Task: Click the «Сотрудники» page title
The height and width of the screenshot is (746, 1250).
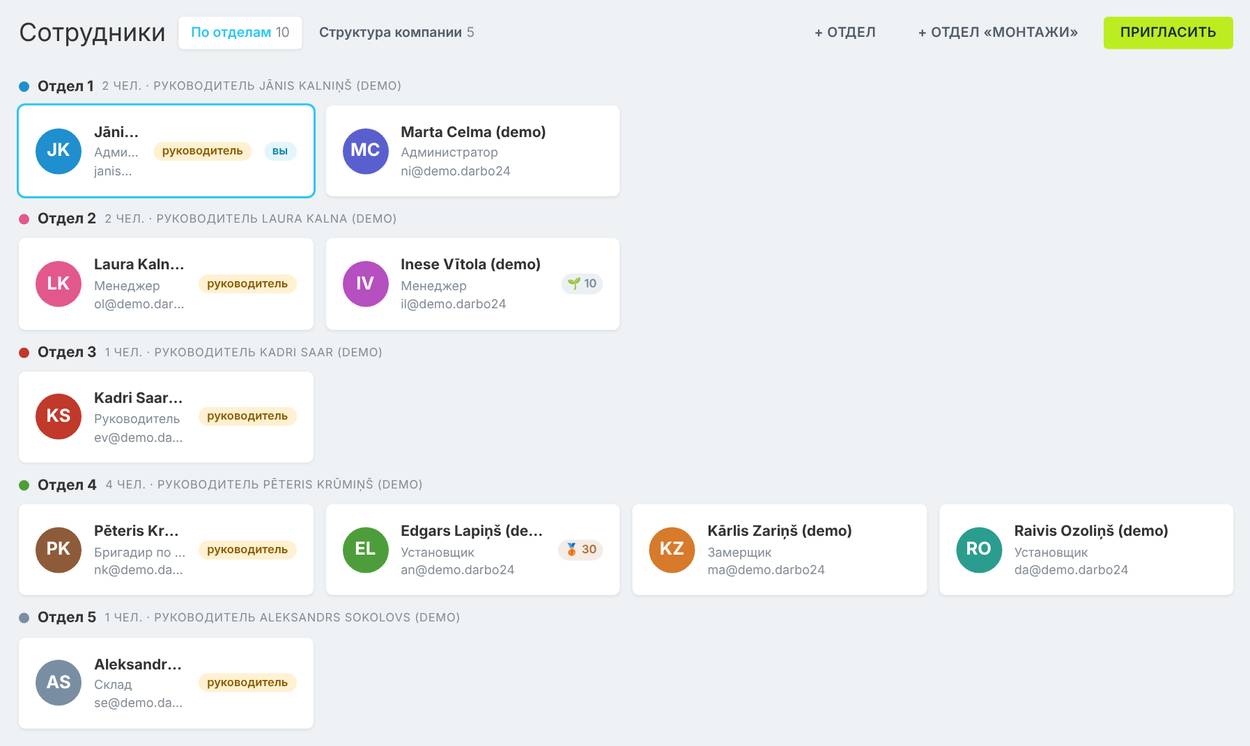Action: [92, 32]
